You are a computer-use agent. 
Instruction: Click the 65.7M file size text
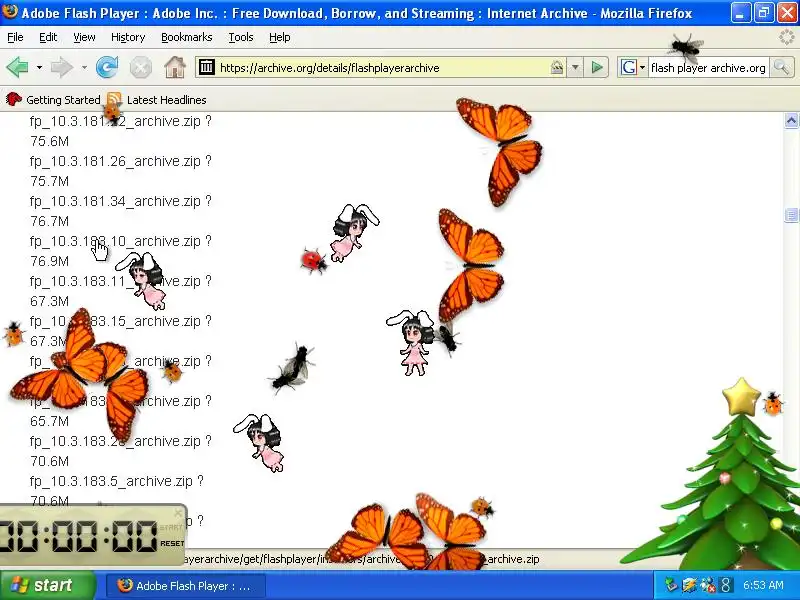pyautogui.click(x=49, y=421)
